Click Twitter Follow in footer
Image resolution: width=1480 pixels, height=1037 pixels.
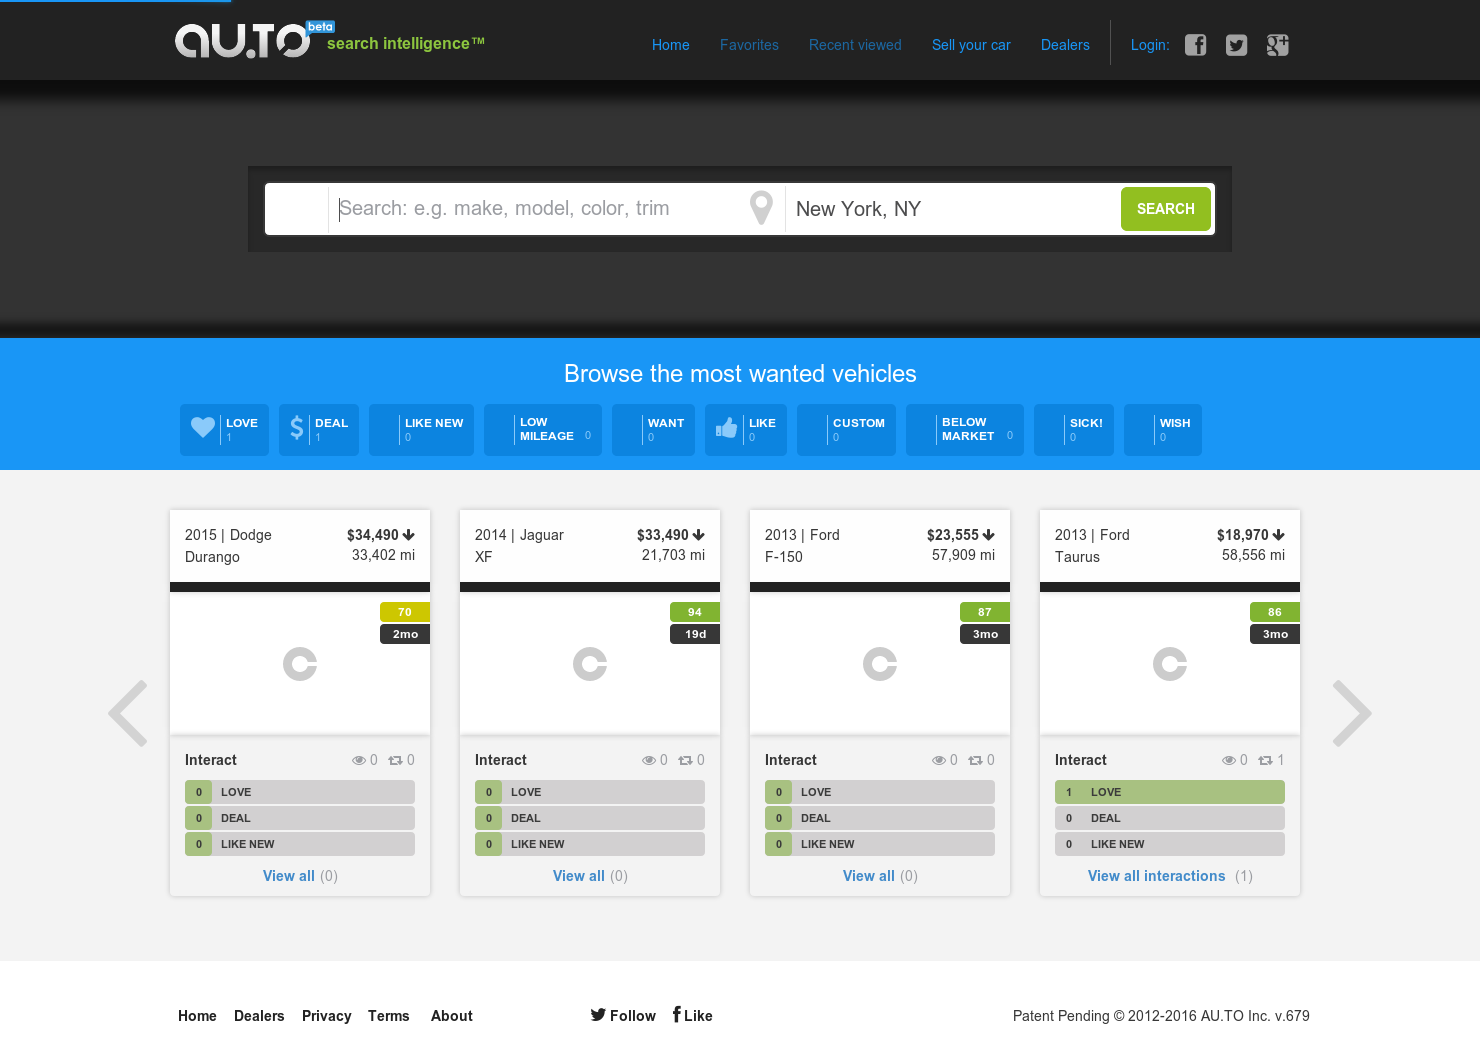click(x=623, y=1015)
